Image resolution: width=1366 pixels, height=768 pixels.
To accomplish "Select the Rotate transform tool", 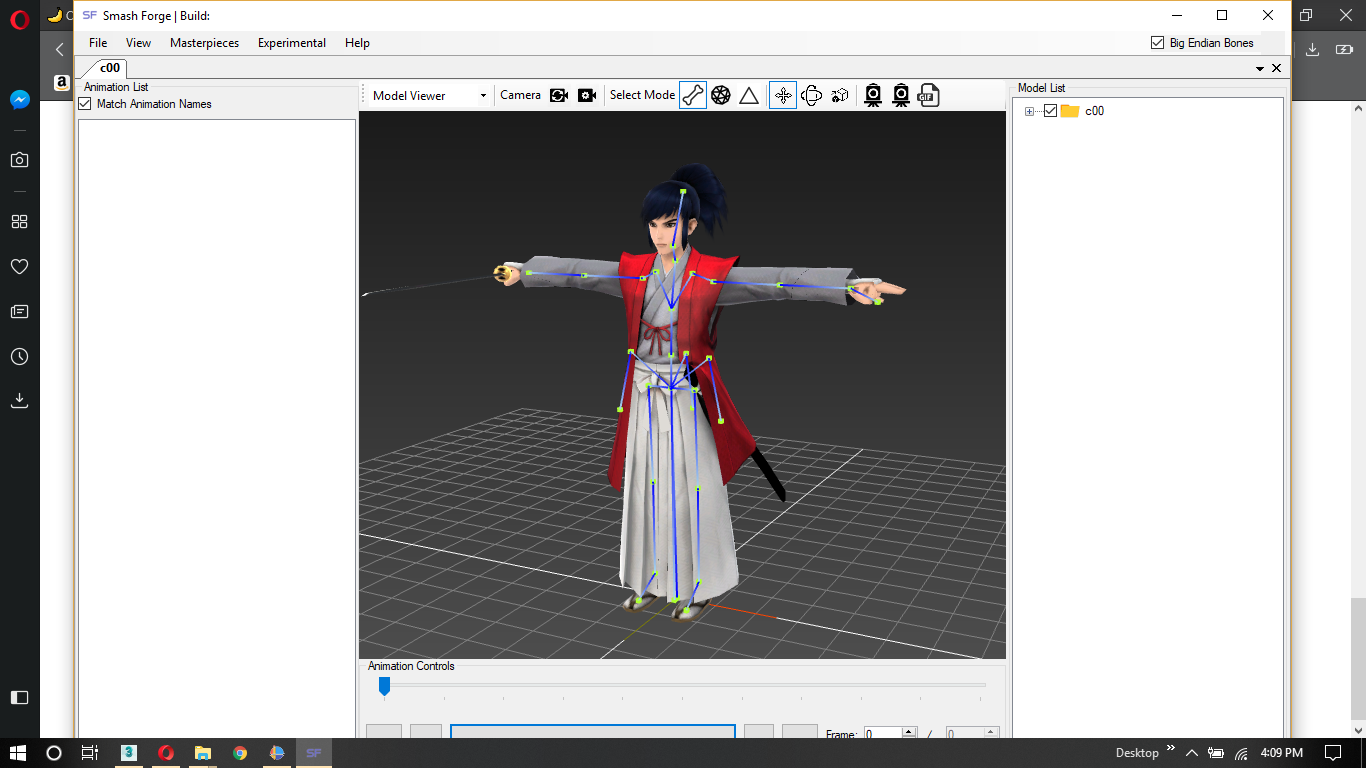I will coord(810,94).
